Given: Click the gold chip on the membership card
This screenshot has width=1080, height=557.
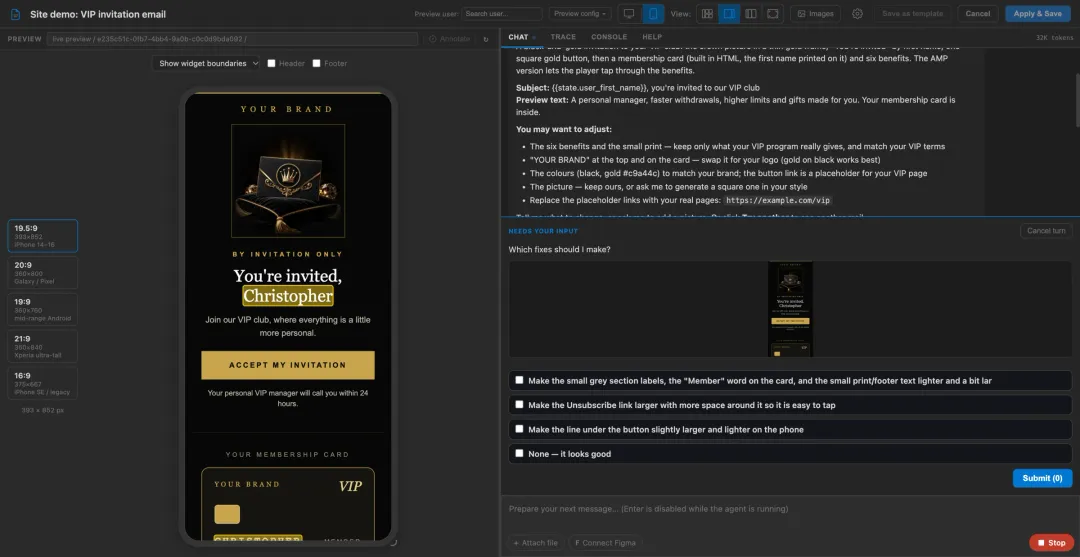Looking at the screenshot, I should [227, 514].
